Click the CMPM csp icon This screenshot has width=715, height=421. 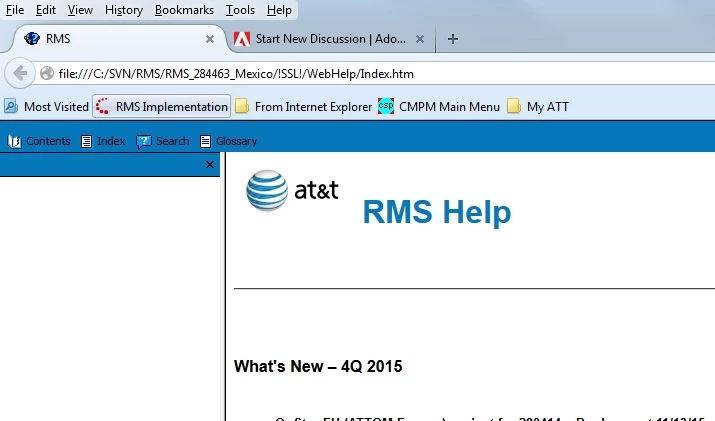(386, 106)
